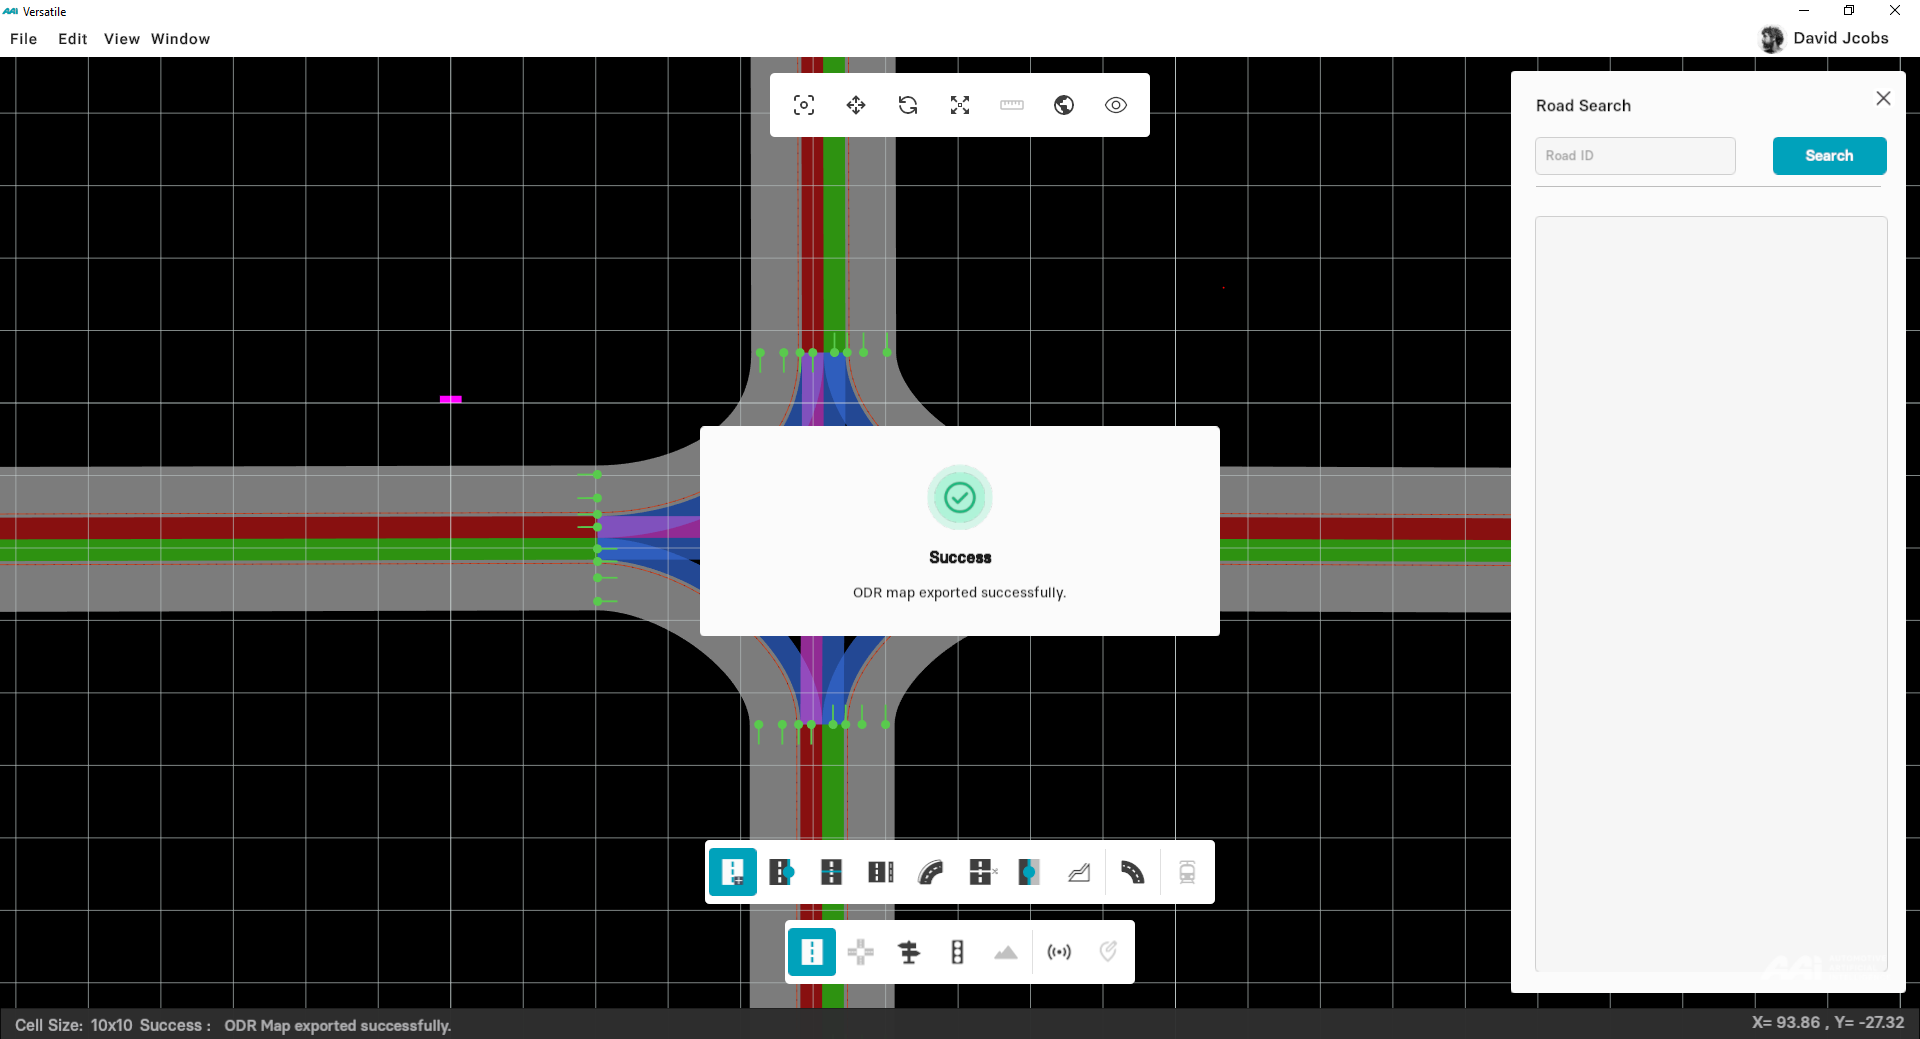Open the File menu
1920x1039 pixels.
point(24,39)
